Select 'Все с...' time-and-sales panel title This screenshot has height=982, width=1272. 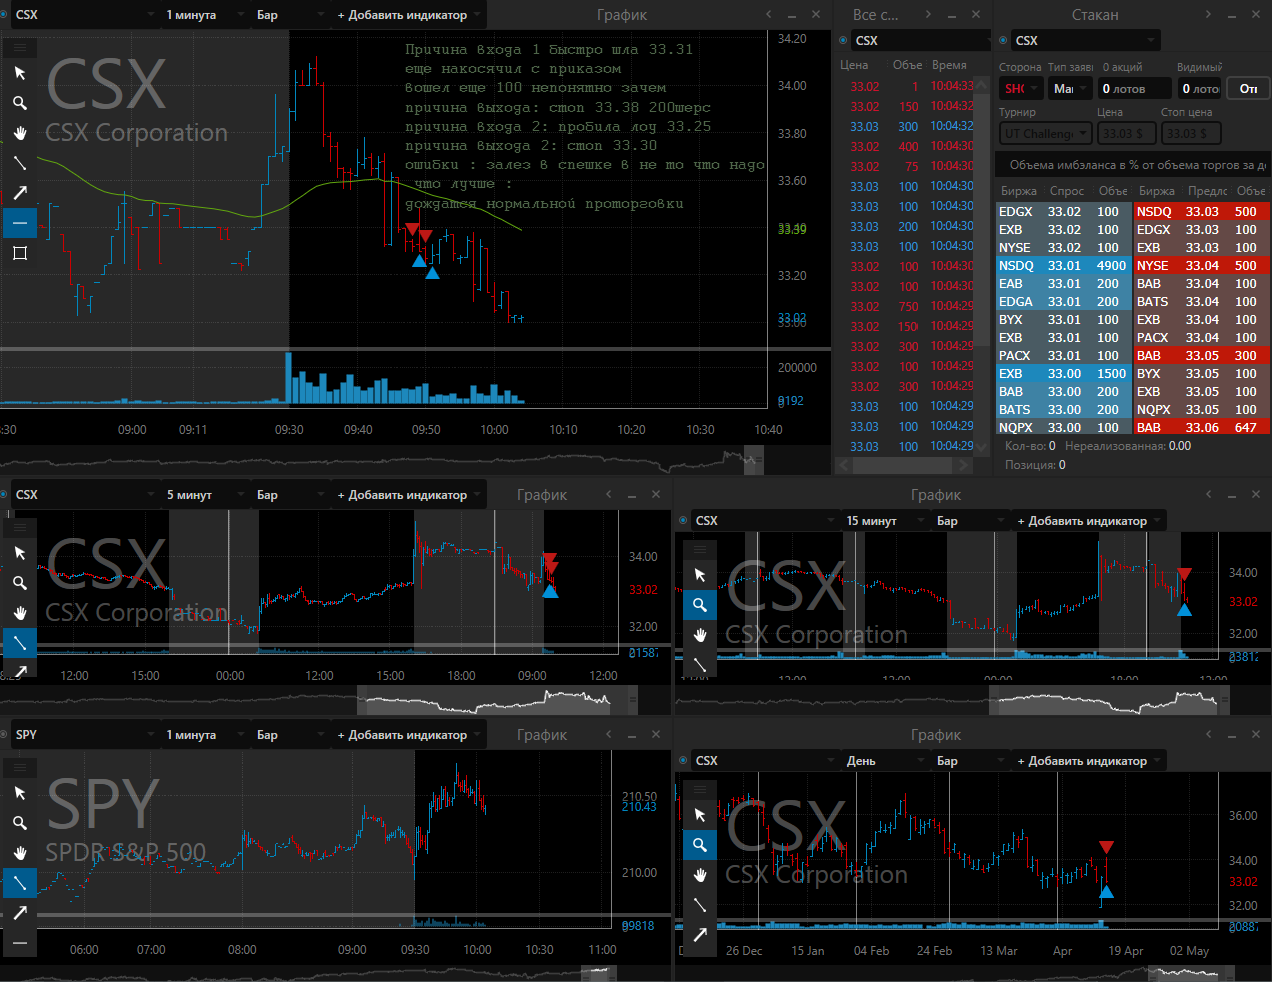(x=876, y=15)
